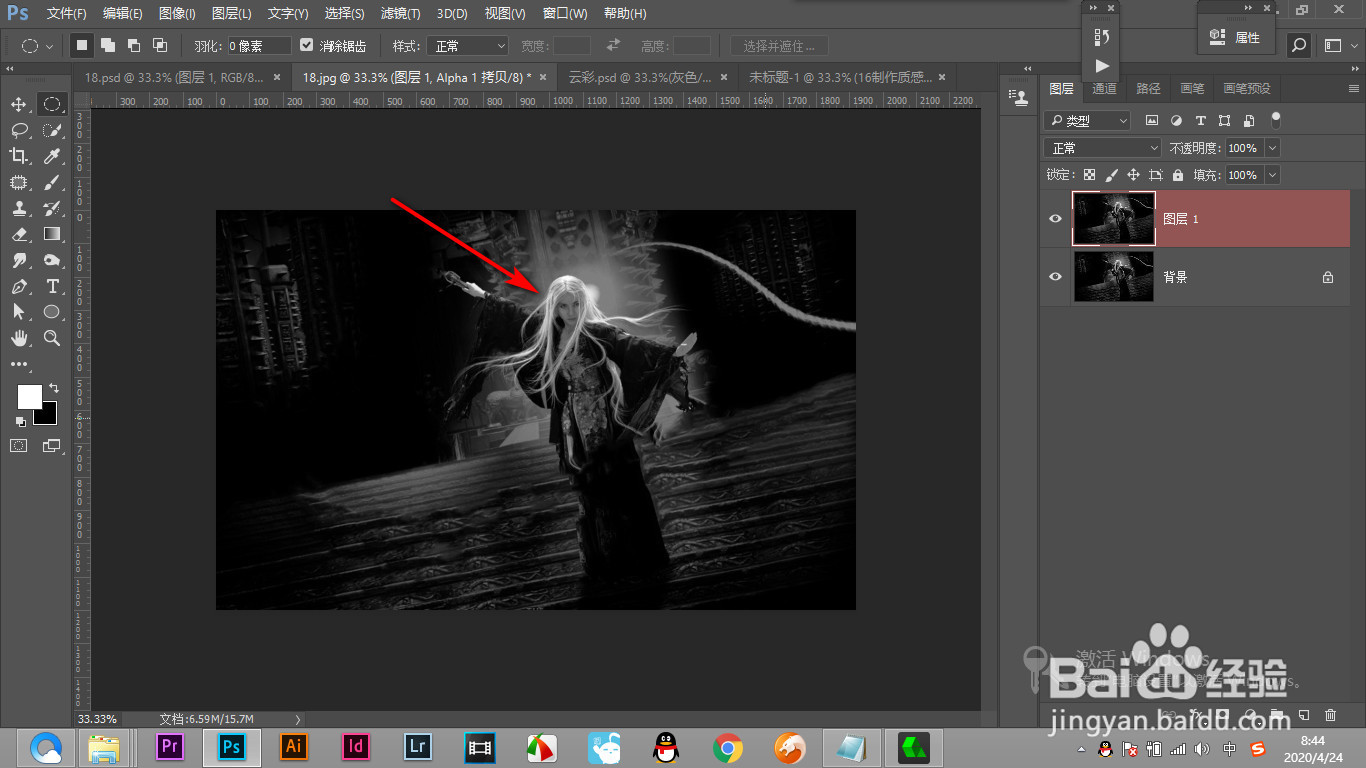Image resolution: width=1366 pixels, height=768 pixels.
Task: Open the History panel icon
Action: point(1102,37)
